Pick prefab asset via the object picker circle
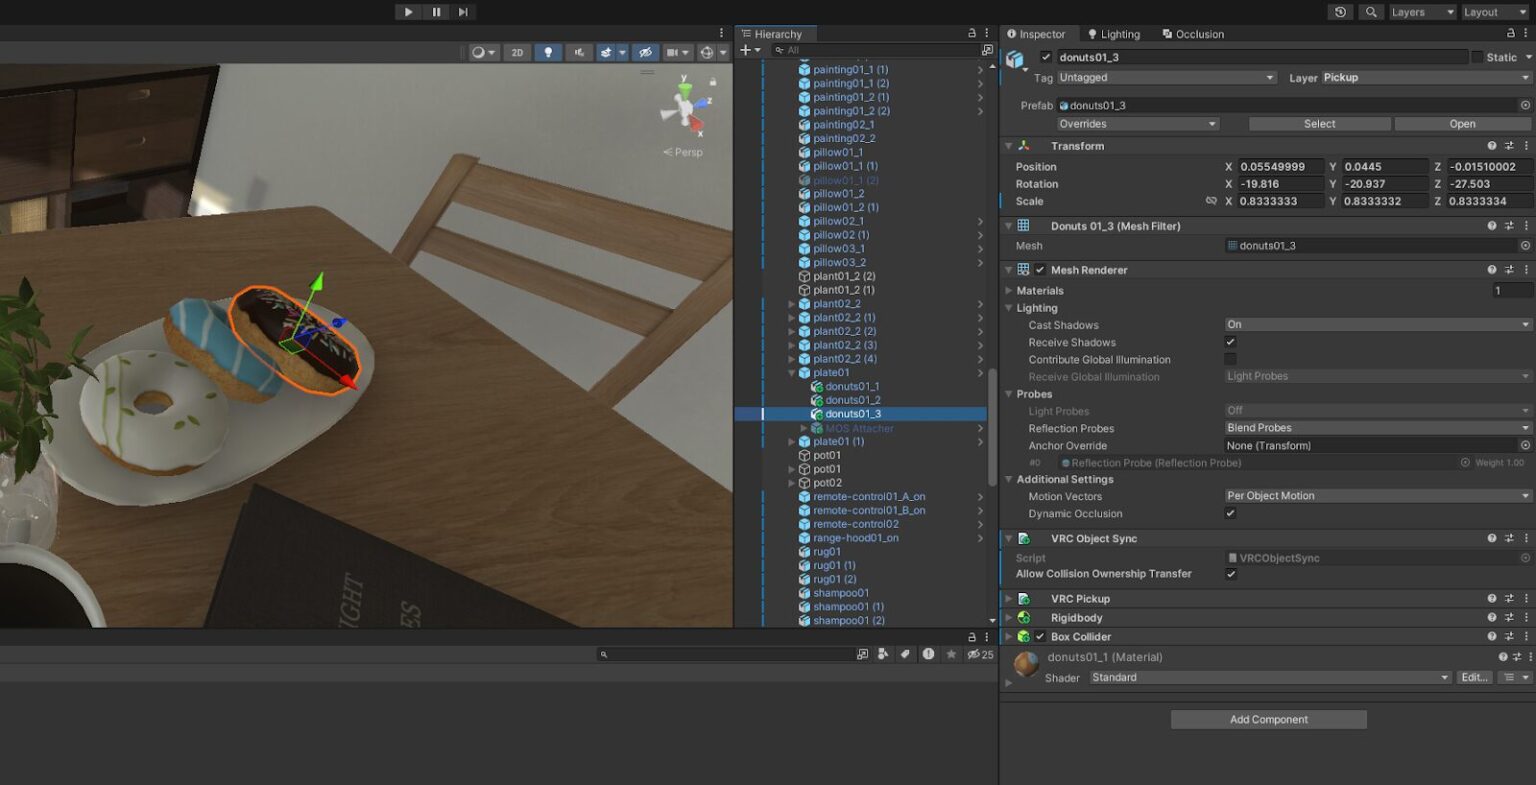 click(x=1525, y=105)
